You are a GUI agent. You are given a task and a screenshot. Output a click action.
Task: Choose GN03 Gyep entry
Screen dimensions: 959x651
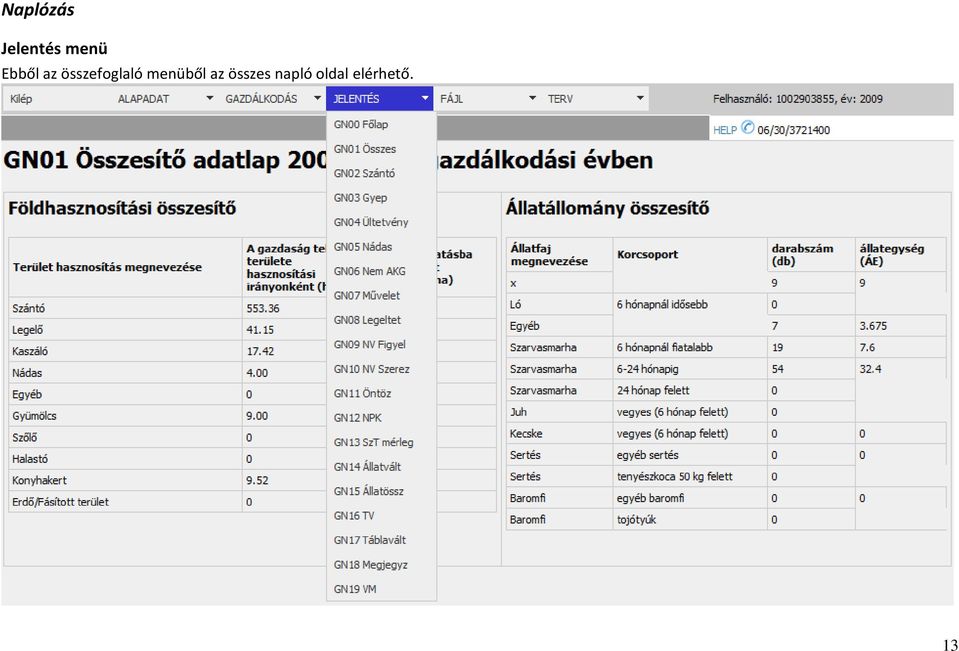pyautogui.click(x=360, y=198)
